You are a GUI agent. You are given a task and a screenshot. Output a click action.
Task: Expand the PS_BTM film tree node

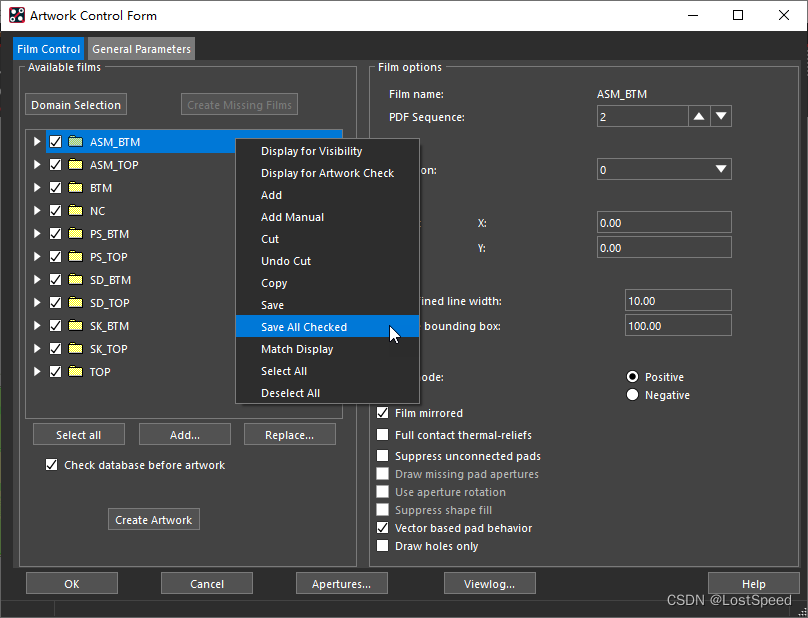(x=37, y=234)
